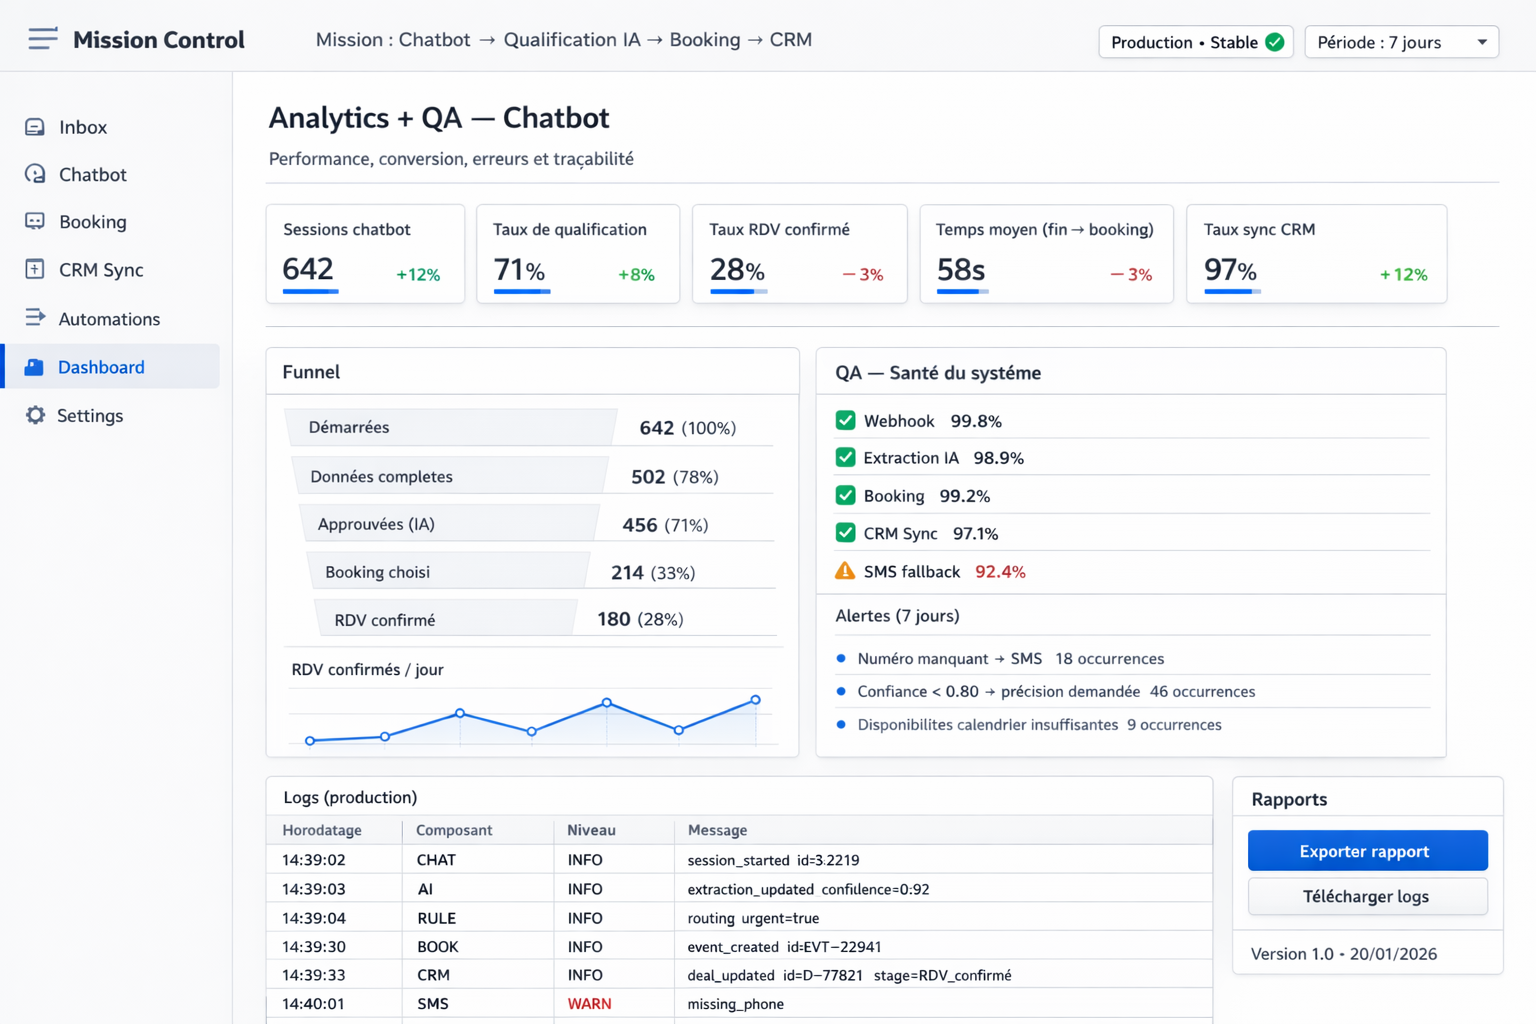Open the Inbox sidebar icon
Screen dimensions: 1536x1024
pos(35,127)
